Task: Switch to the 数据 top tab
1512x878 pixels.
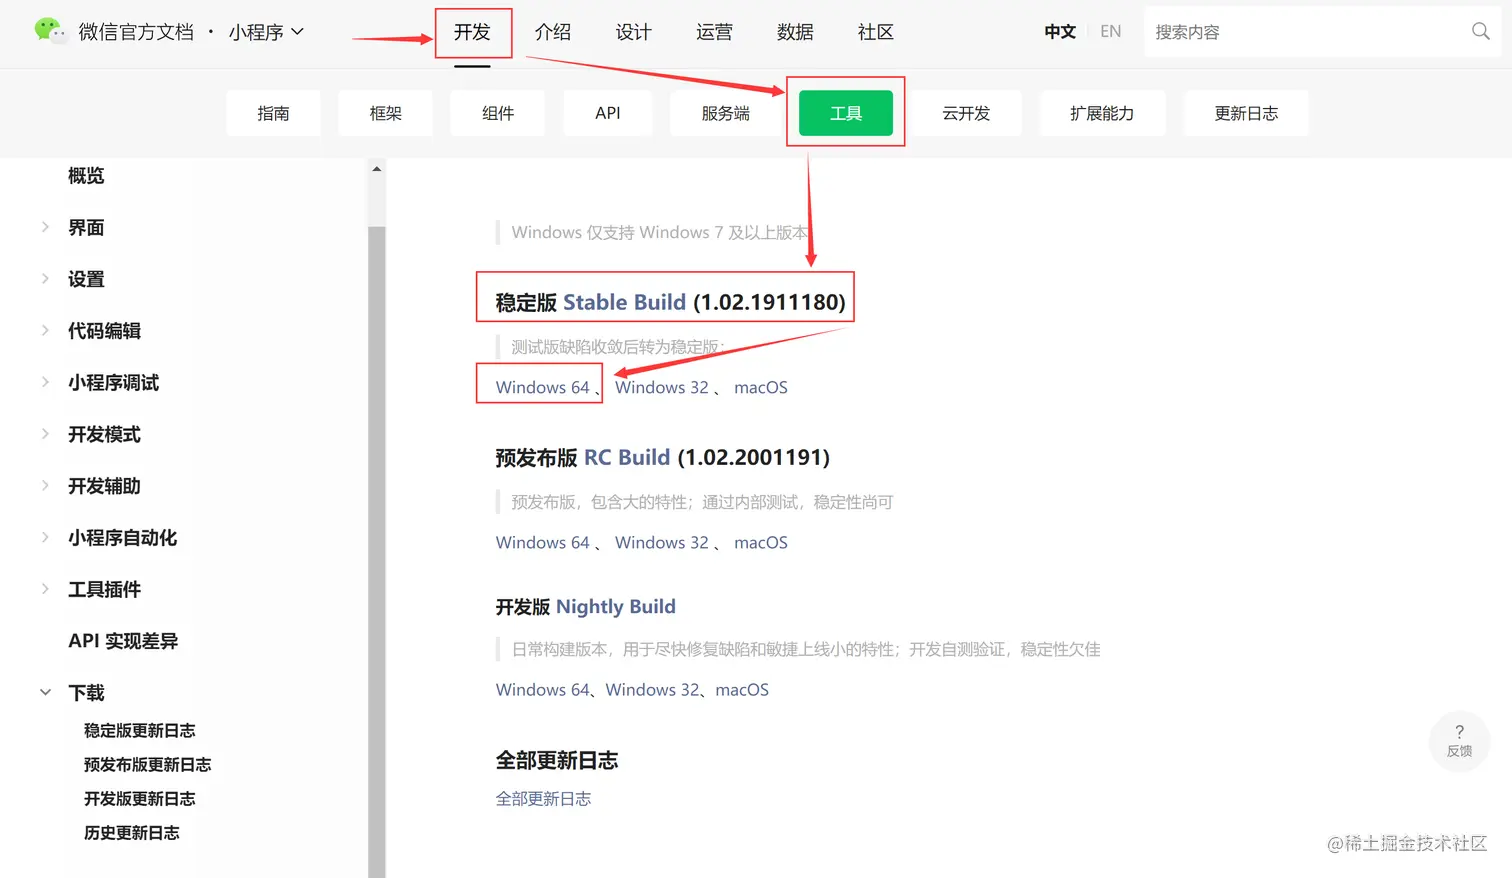Action: [x=795, y=32]
